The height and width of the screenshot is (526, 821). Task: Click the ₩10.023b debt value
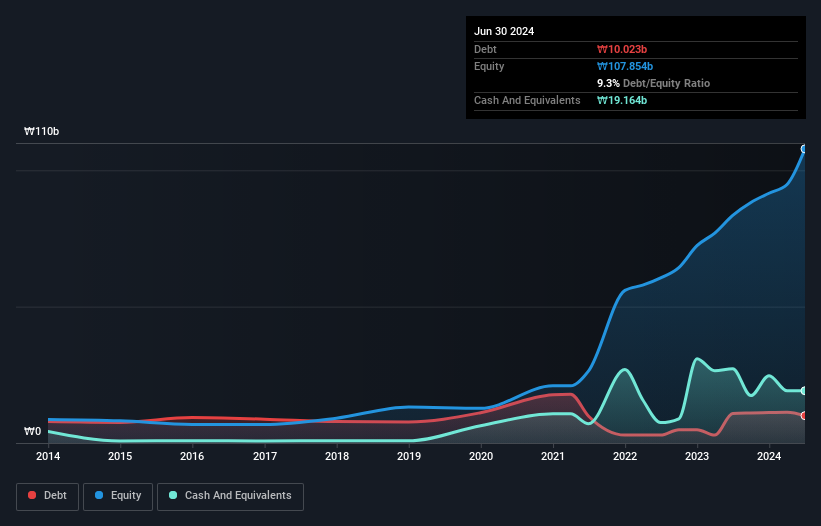622,49
